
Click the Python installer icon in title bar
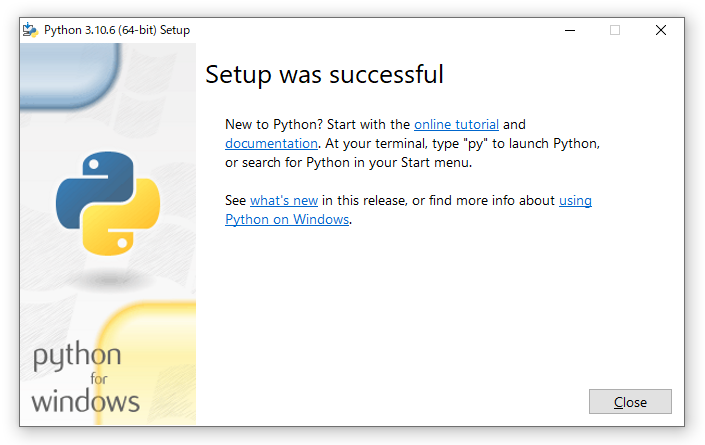(x=30, y=30)
